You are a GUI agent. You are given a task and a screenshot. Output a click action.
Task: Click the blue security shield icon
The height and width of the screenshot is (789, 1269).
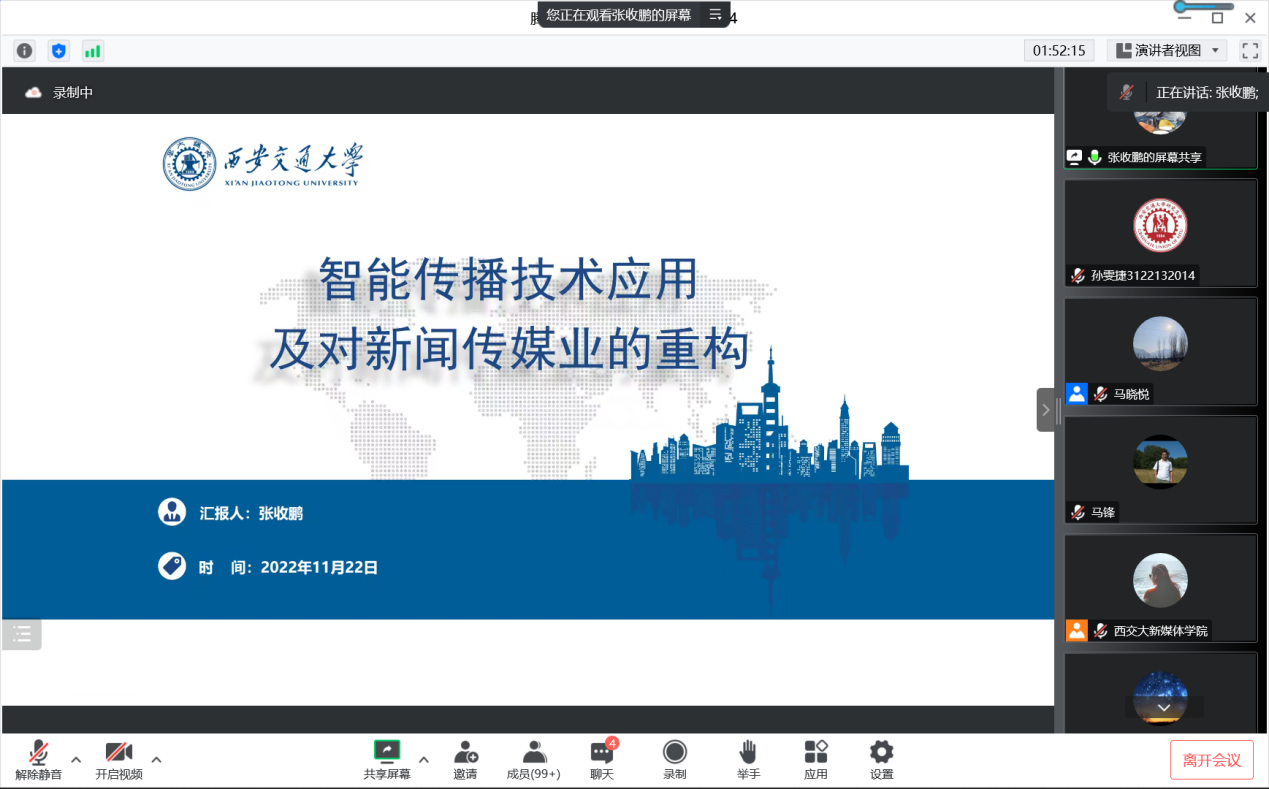(x=59, y=51)
